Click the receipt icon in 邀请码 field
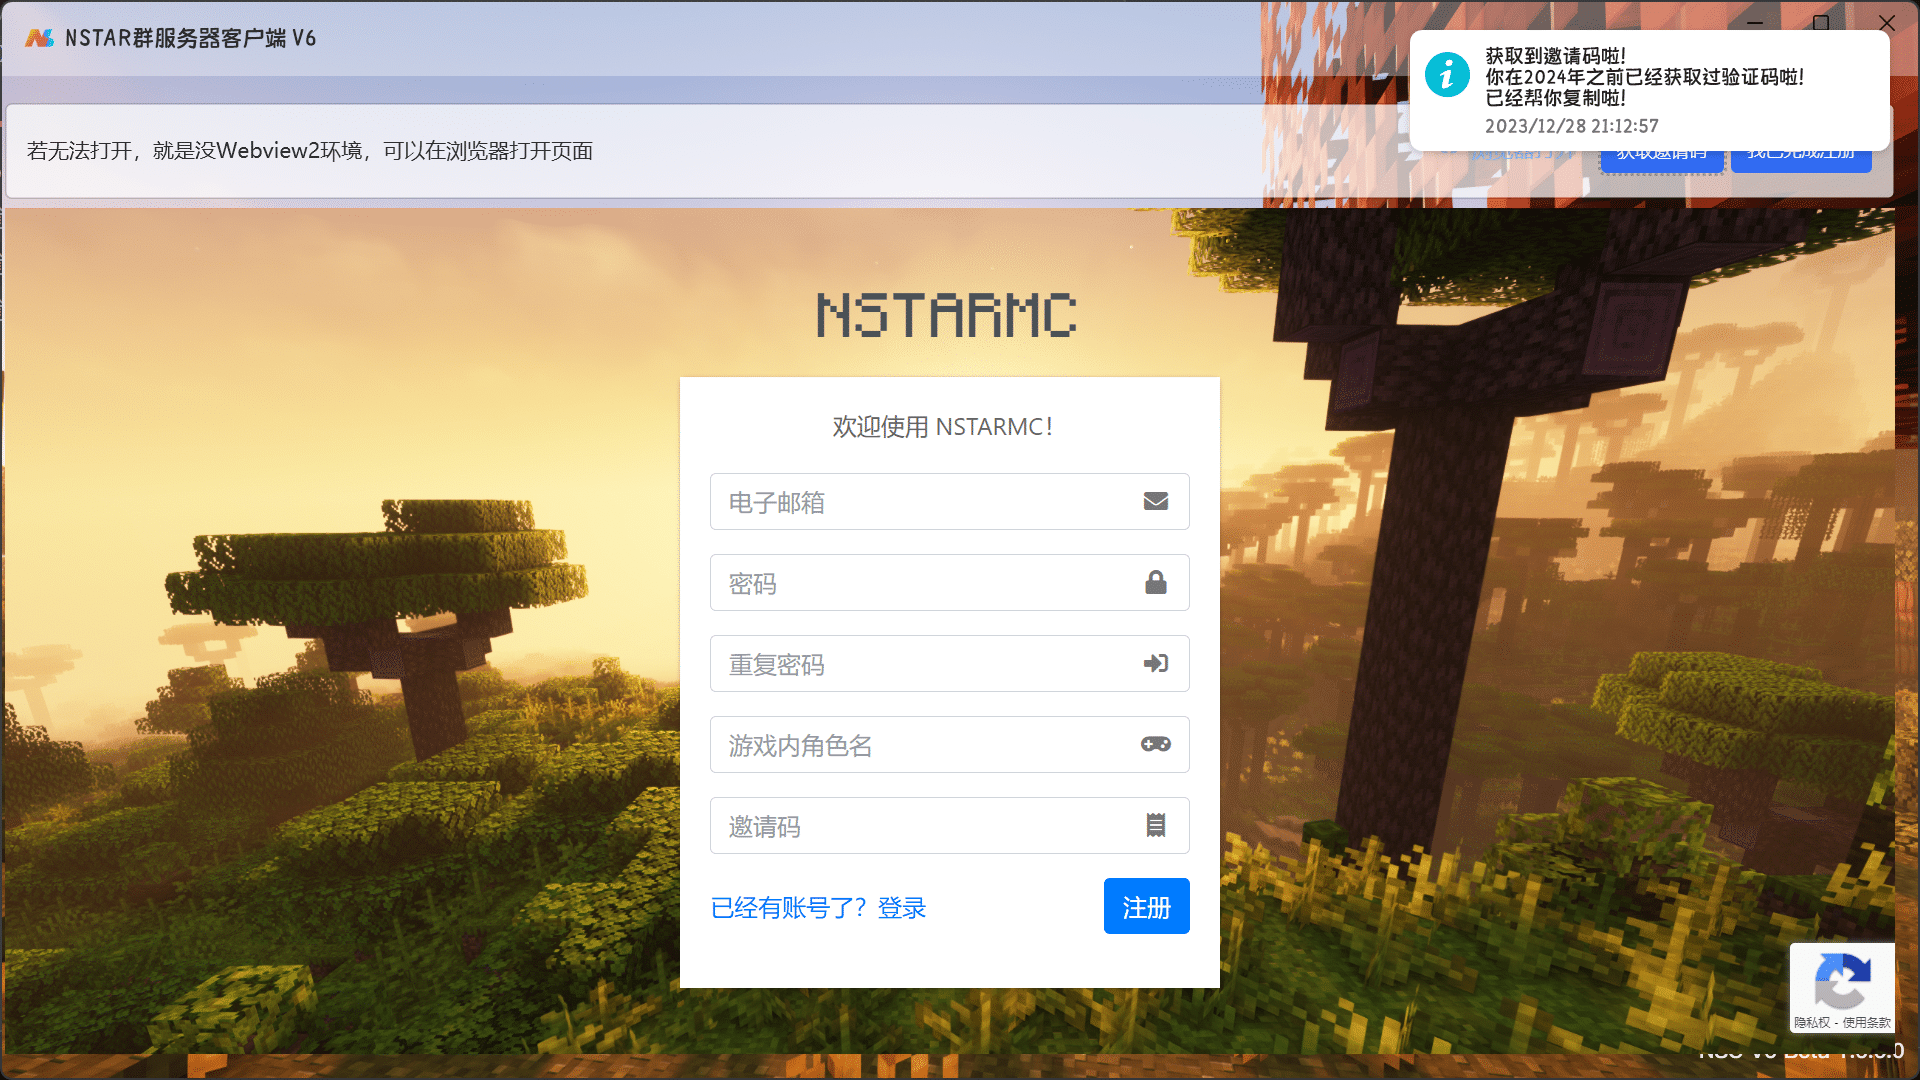Screen dimensions: 1920x1080 point(1156,825)
